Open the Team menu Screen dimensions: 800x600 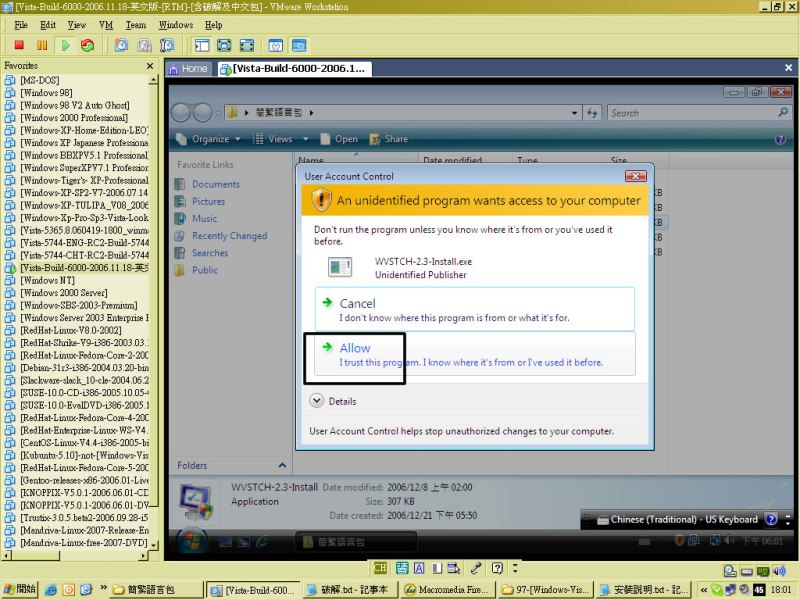tap(136, 25)
